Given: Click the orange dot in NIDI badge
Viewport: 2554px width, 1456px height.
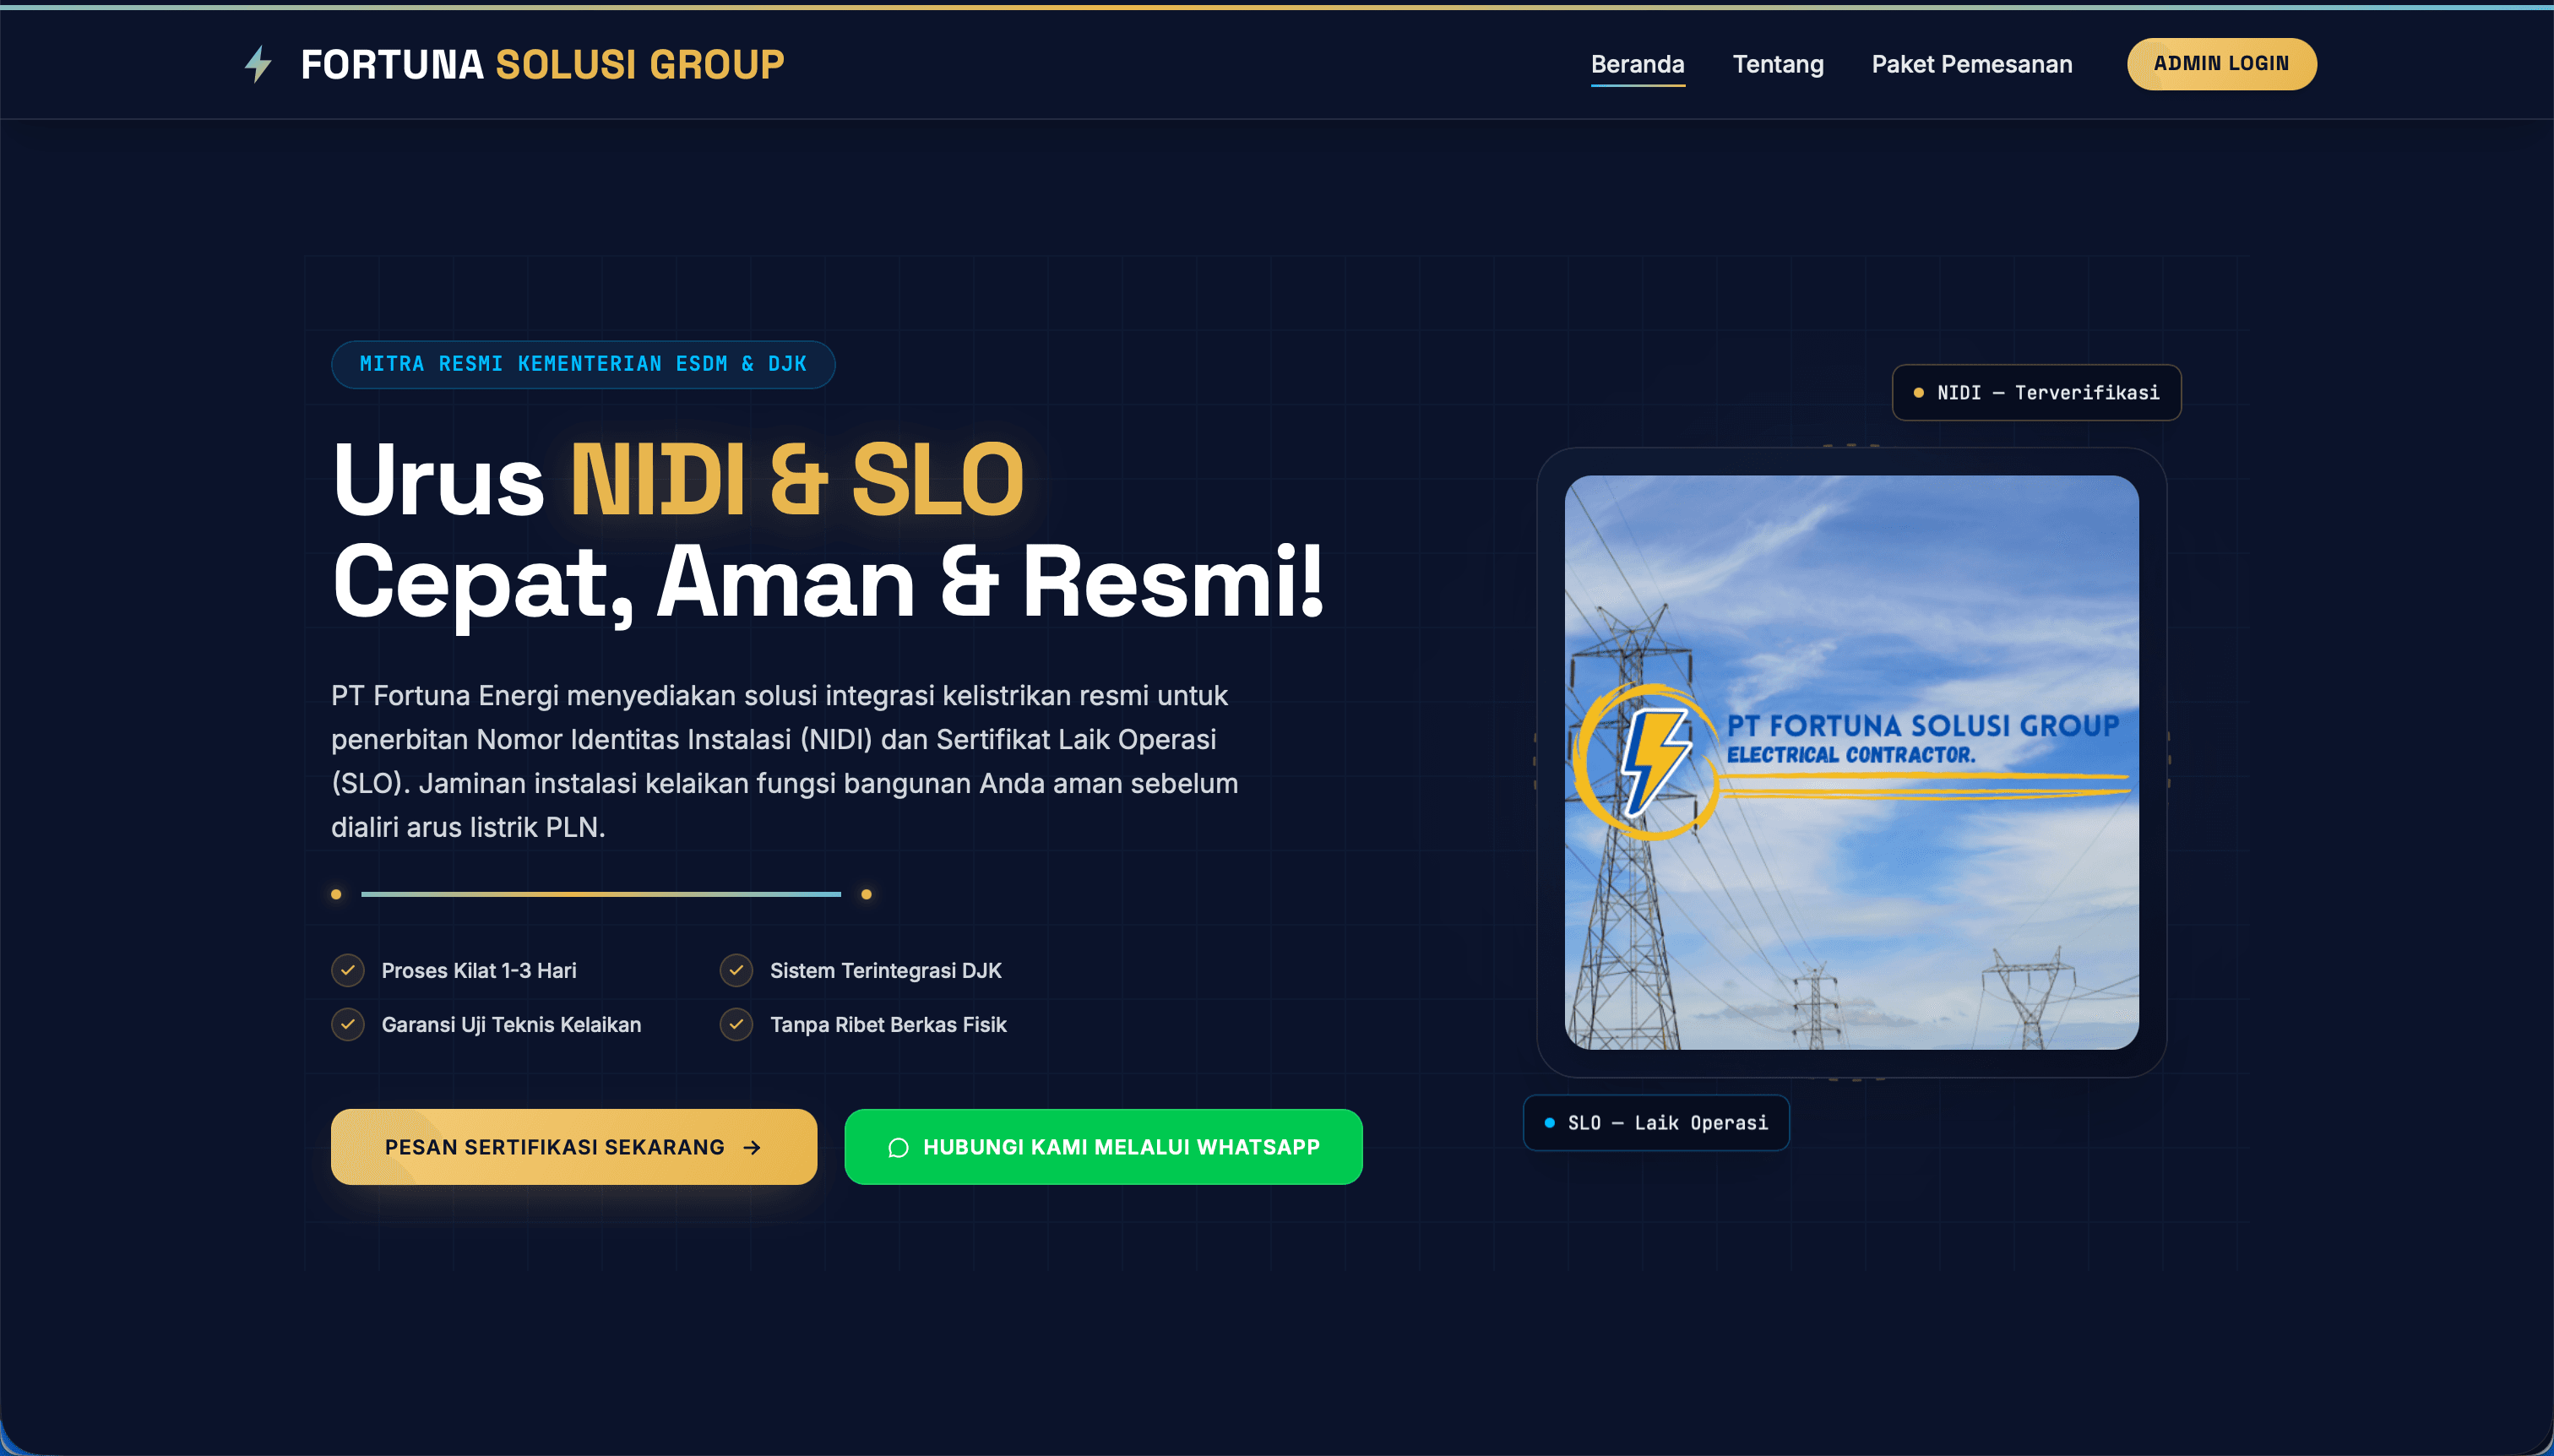Looking at the screenshot, I should 1918,392.
